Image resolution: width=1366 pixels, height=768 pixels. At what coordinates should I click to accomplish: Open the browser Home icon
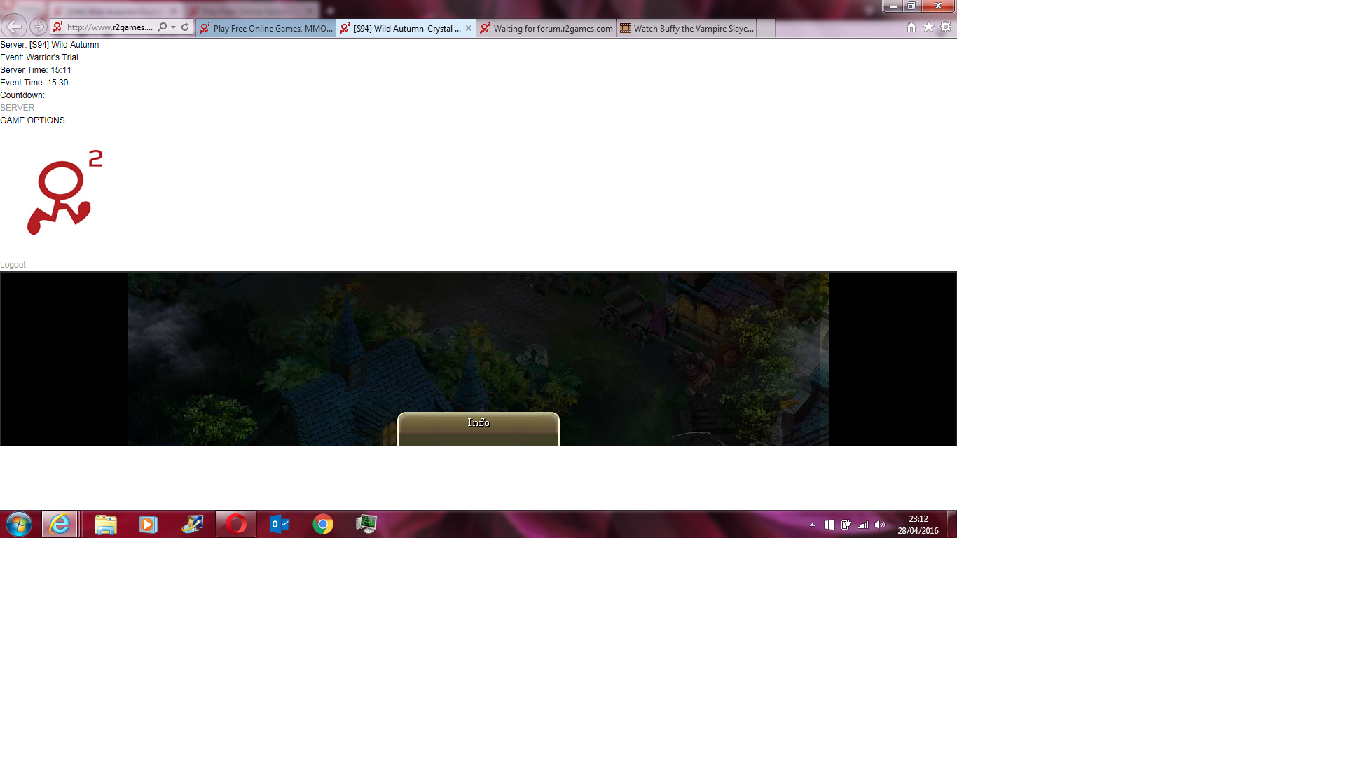[911, 28]
